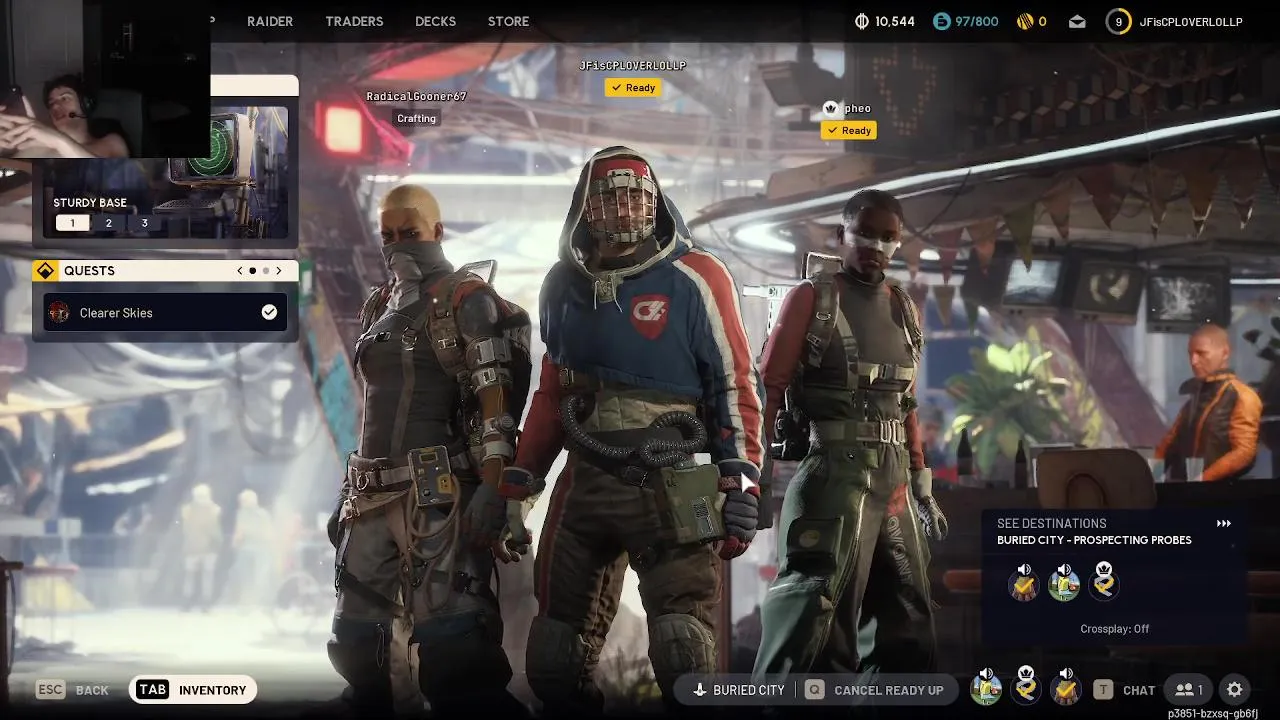Click the T key chat hint icon

[x=1103, y=690]
